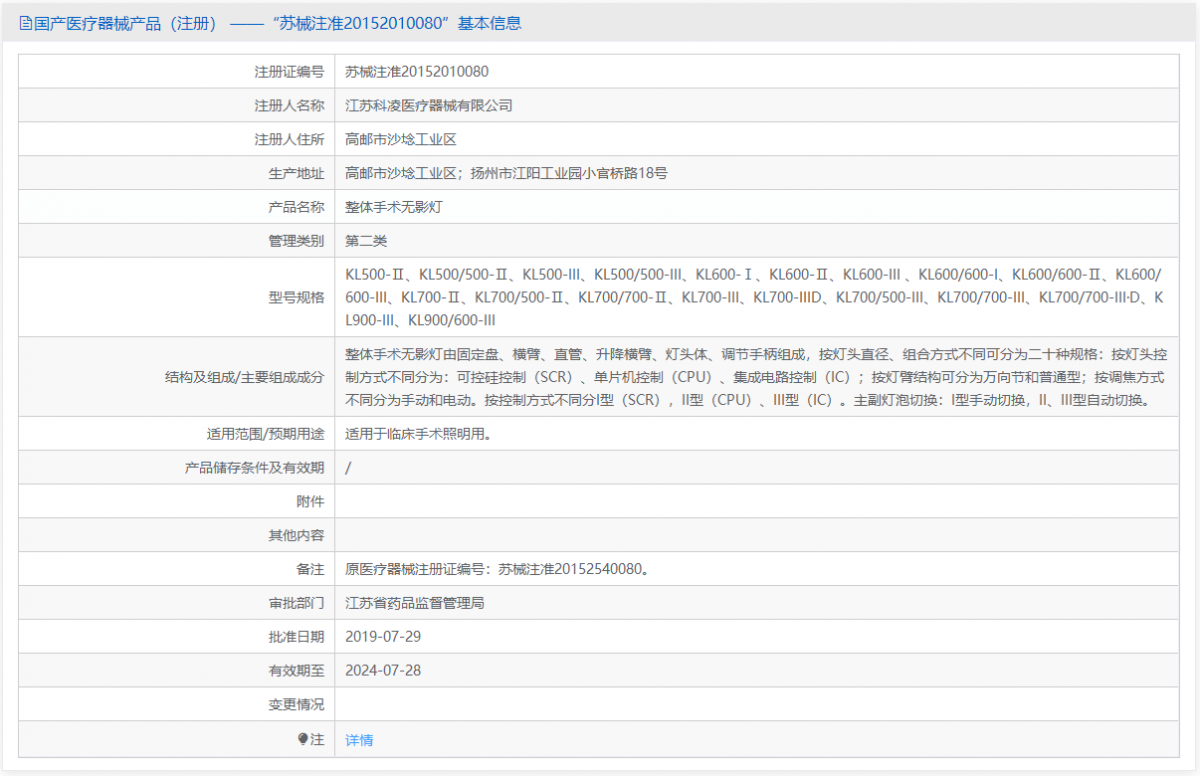Click the page title containing 苏械注准20152010080 基本信息
The height and width of the screenshot is (776, 1200).
[278, 23]
